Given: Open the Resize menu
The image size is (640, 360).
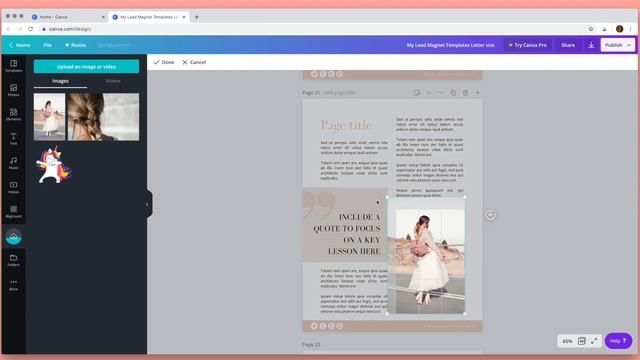Looking at the screenshot, I should coord(76,45).
